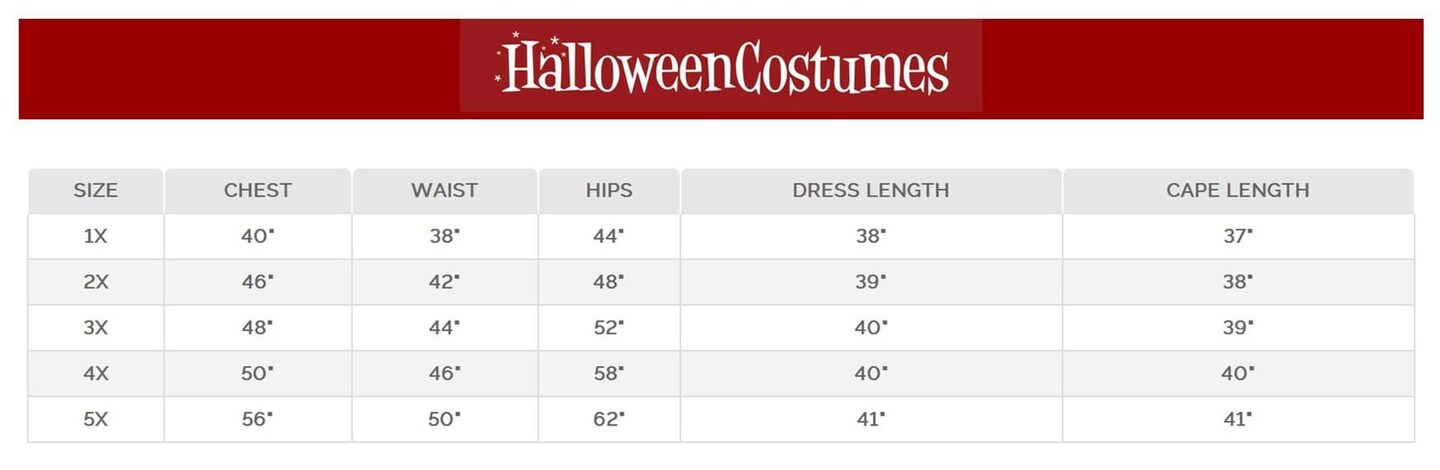The width and height of the screenshot is (1440, 470).
Task: Select the DRESS LENGTH column header
Action: tap(871, 190)
